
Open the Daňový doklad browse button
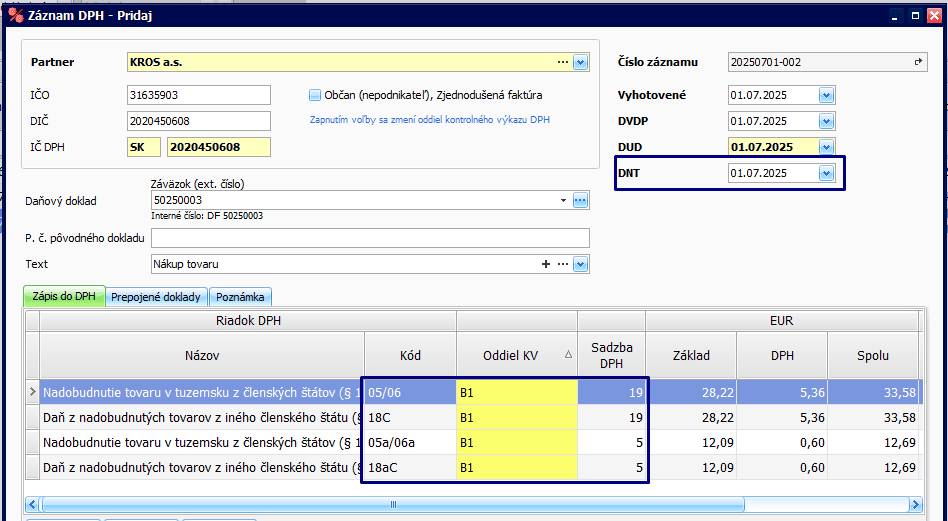tap(580, 201)
